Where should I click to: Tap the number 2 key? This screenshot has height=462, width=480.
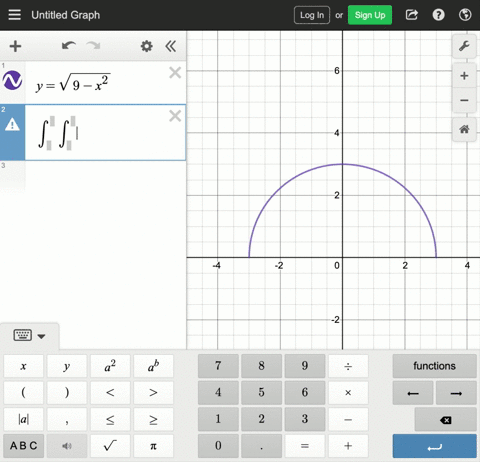pos(261,419)
